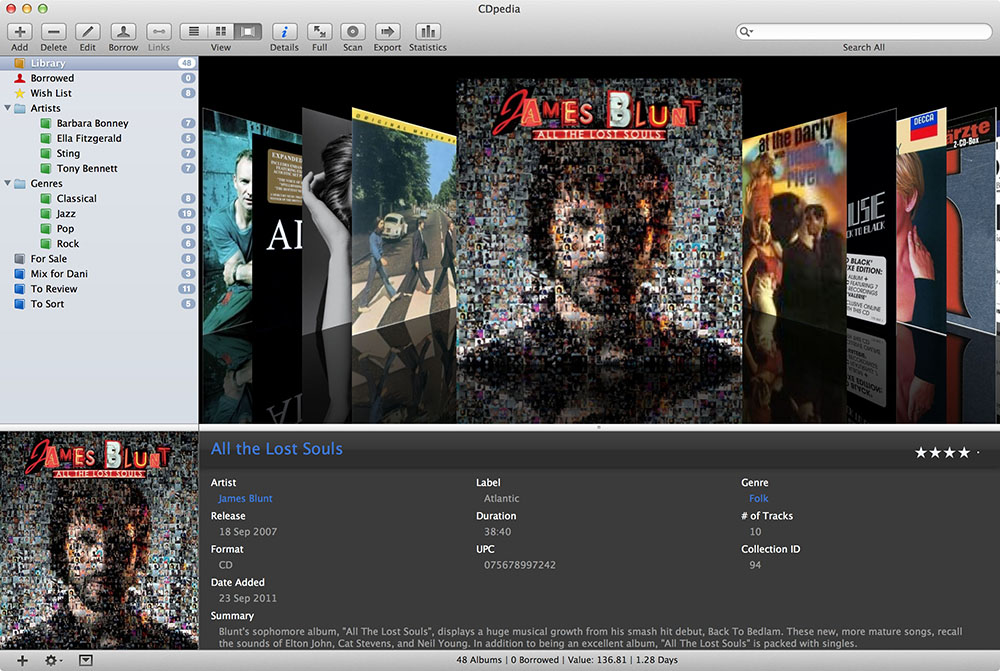The image size is (1000, 671).
Task: Click the Abbey Road album cover
Action: [x=404, y=220]
